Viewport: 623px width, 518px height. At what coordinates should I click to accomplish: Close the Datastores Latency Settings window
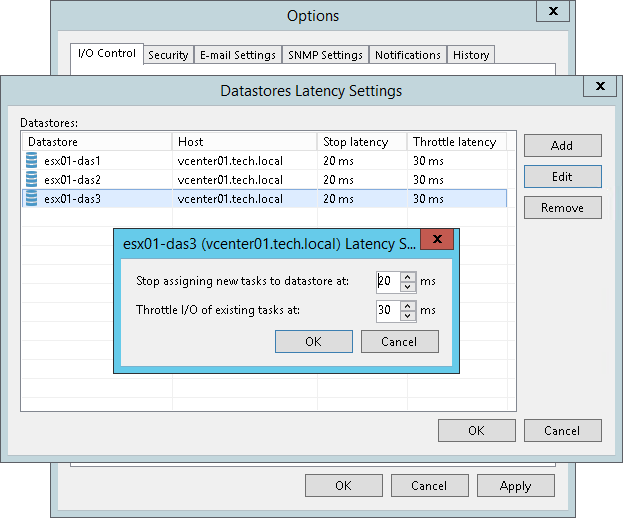point(600,86)
